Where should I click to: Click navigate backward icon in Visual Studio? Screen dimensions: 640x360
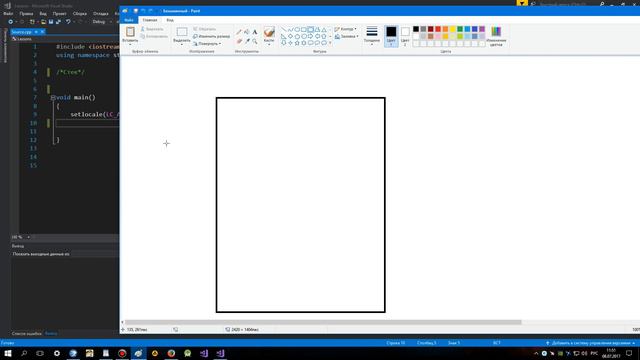tap(11, 22)
